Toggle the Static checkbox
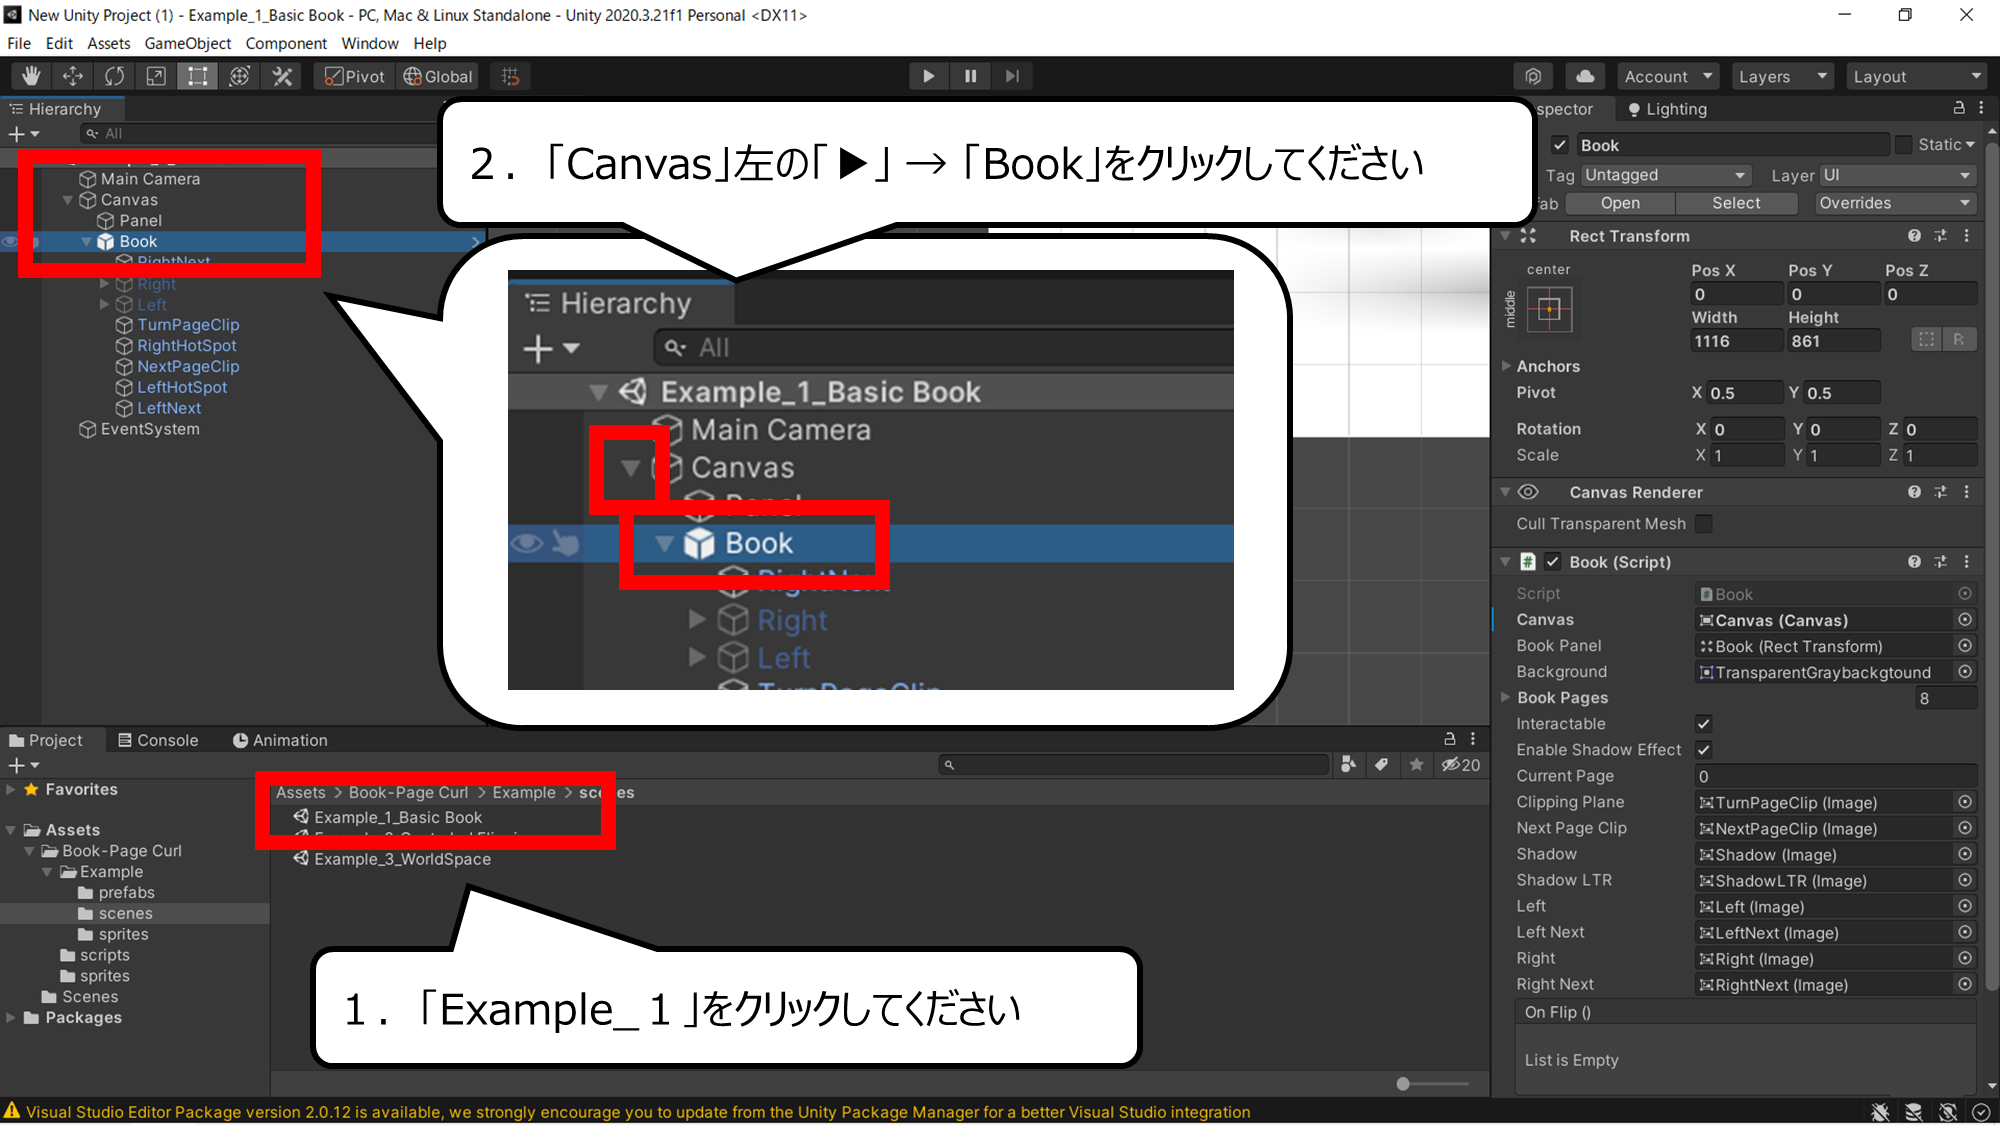Screen dimensions: 2000x1125 tap(1903, 145)
